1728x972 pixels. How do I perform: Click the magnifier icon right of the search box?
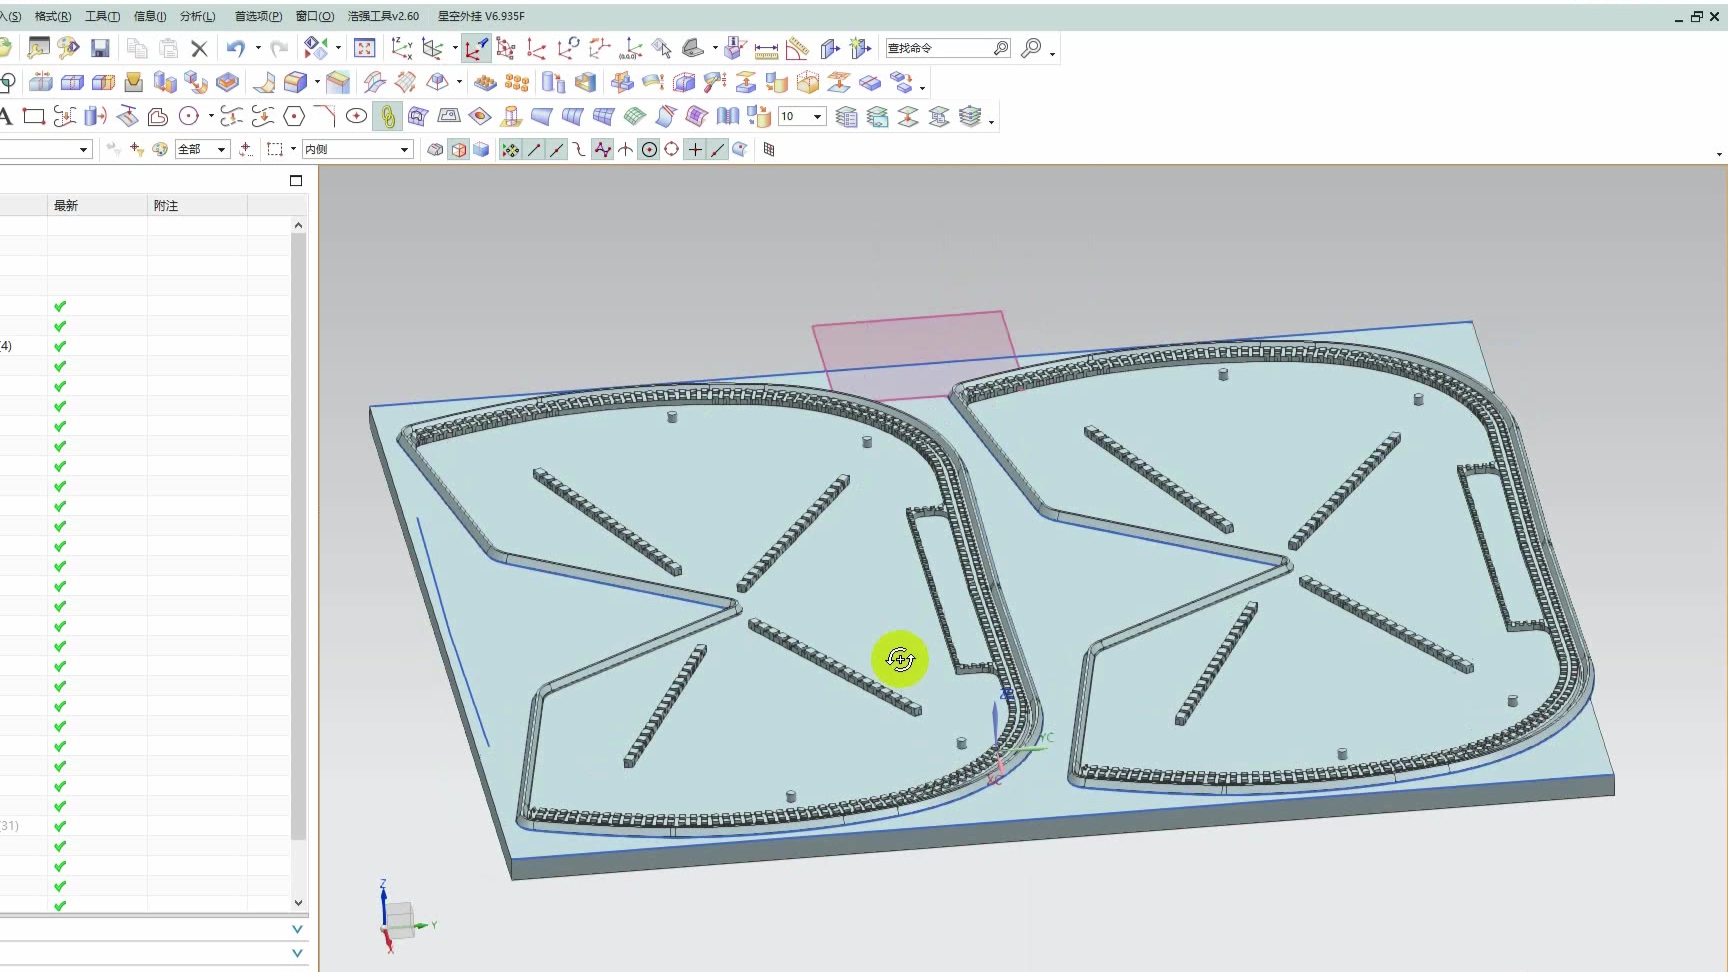point(1031,48)
